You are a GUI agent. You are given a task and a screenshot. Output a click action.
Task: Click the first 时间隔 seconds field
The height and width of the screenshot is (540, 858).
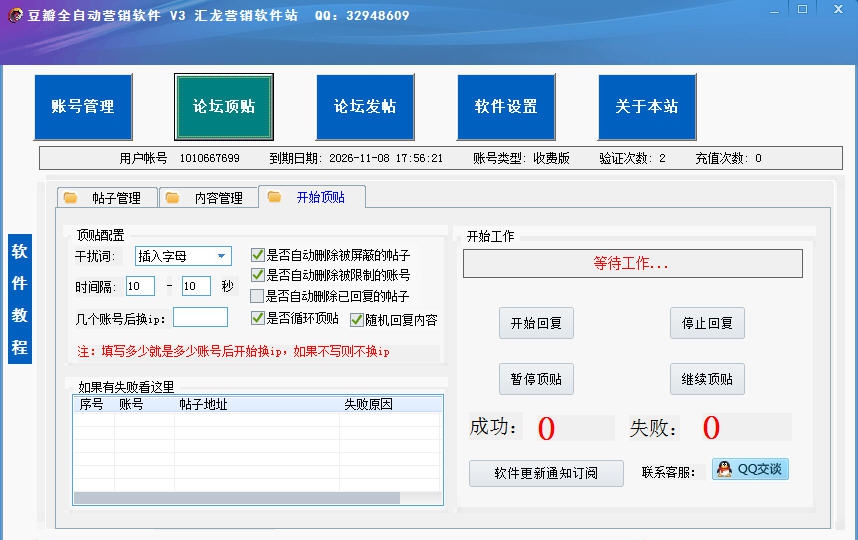pos(140,286)
